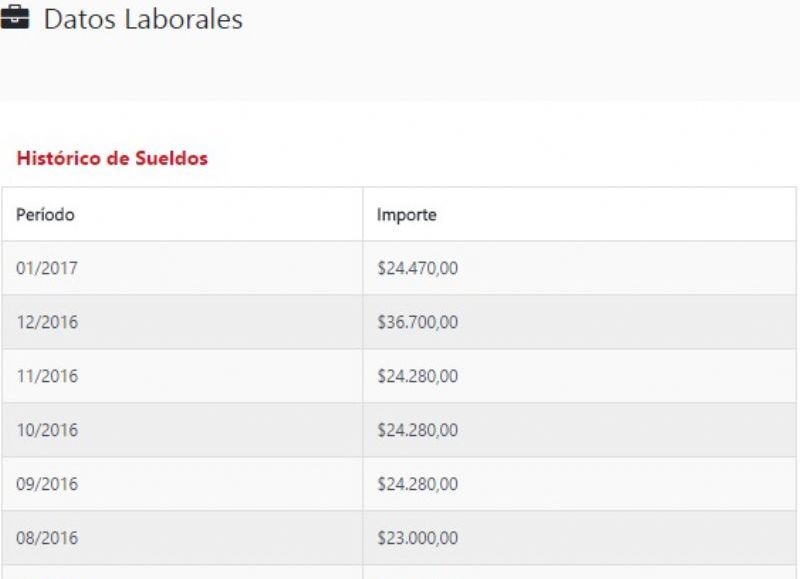Select the 10/2016 period cell
The image size is (800, 579).
[182, 430]
